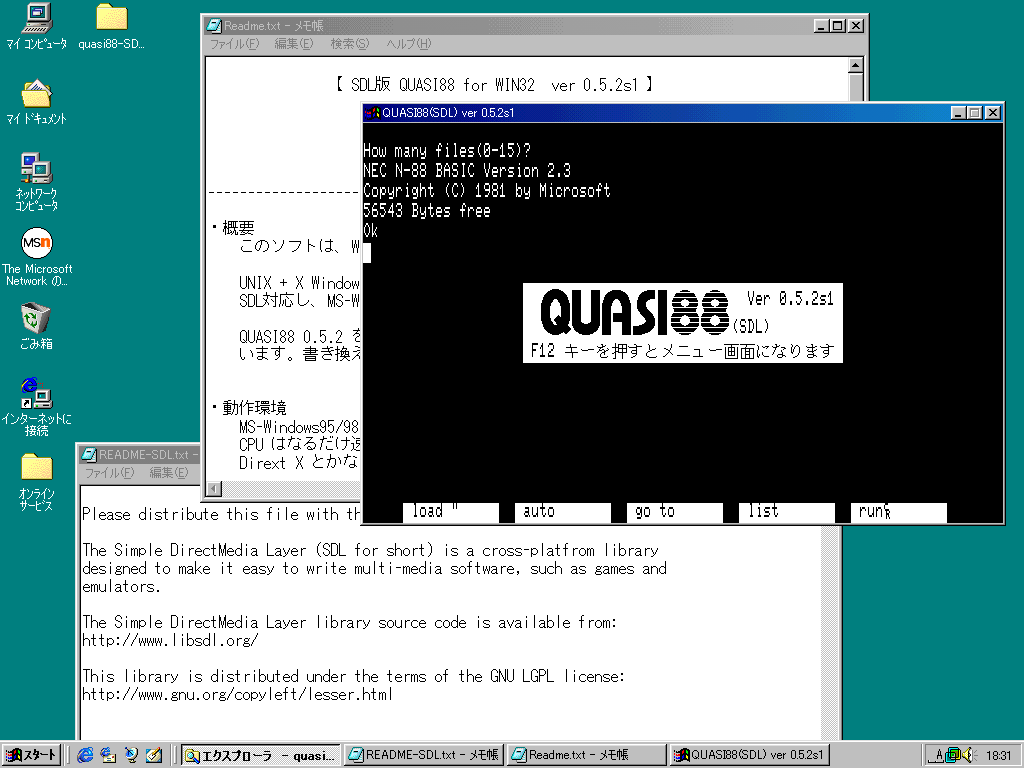
Task: Switch to Readme.txt - メモ帳 taskbar button
Action: tap(586, 755)
